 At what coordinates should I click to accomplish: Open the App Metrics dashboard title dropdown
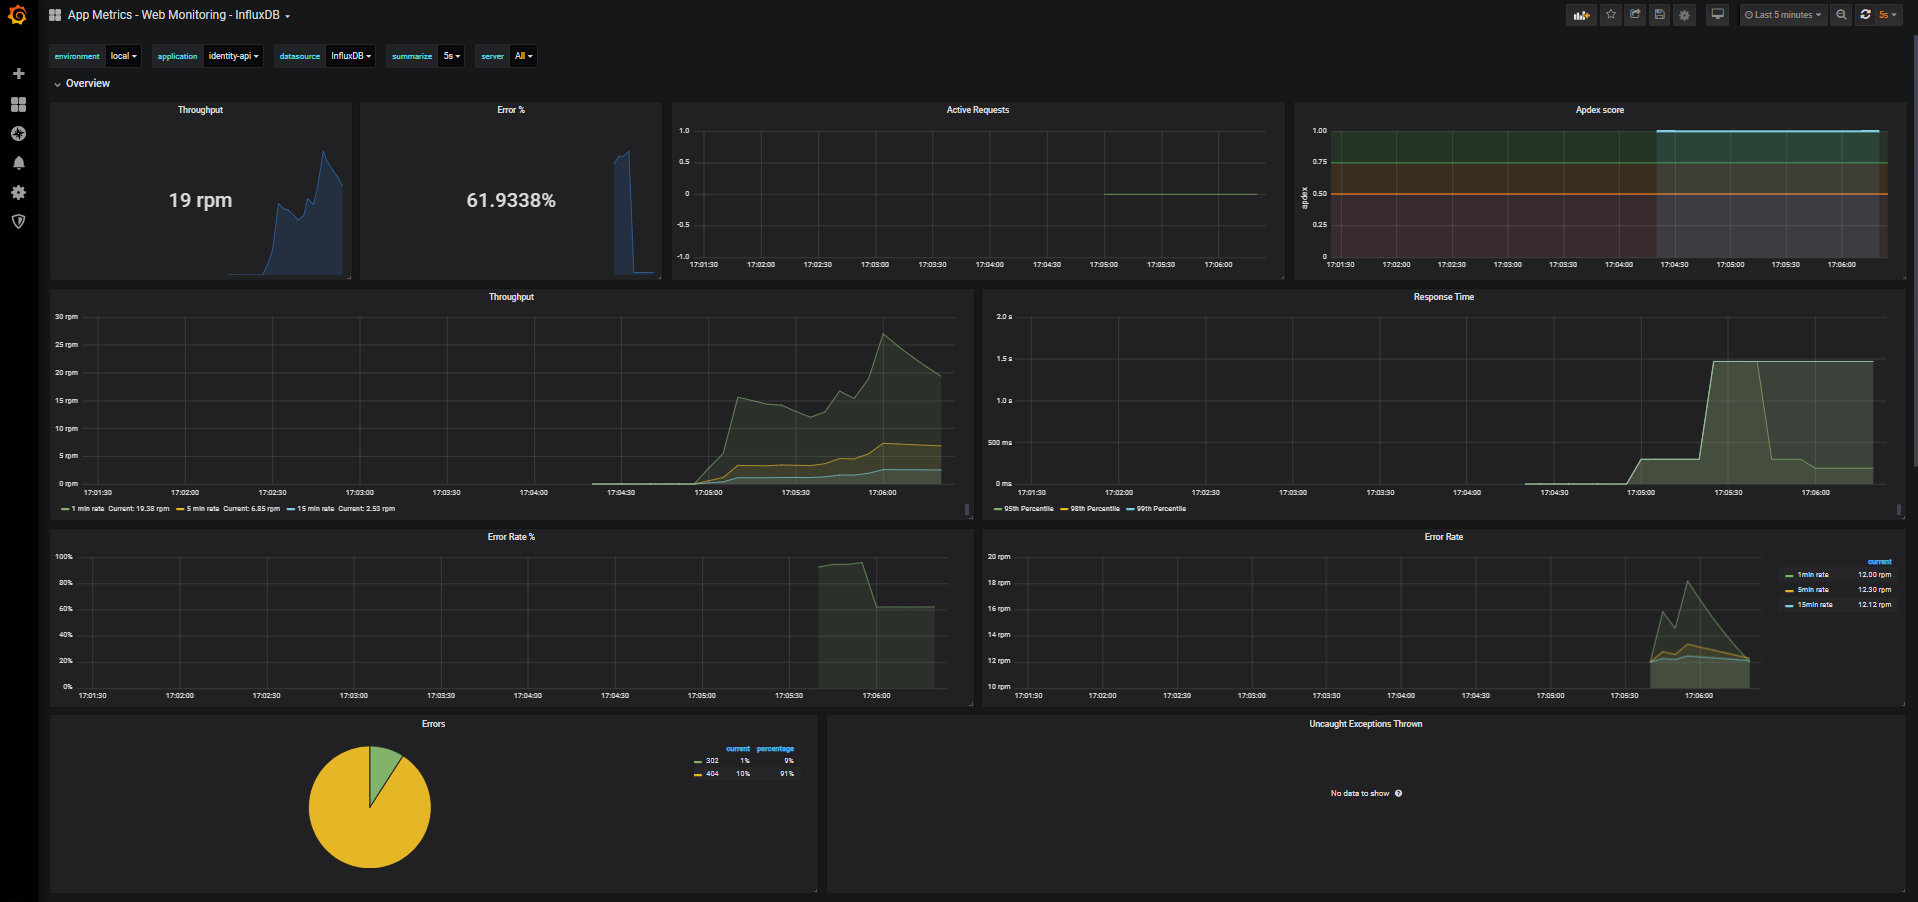(179, 15)
